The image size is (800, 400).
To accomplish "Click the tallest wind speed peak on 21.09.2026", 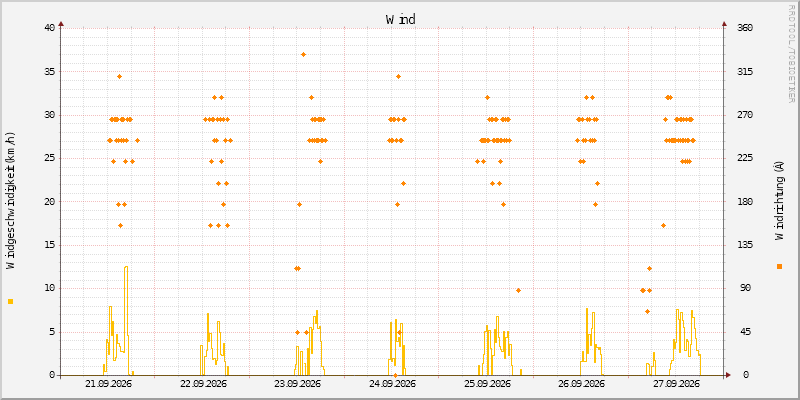I will coord(126,267).
